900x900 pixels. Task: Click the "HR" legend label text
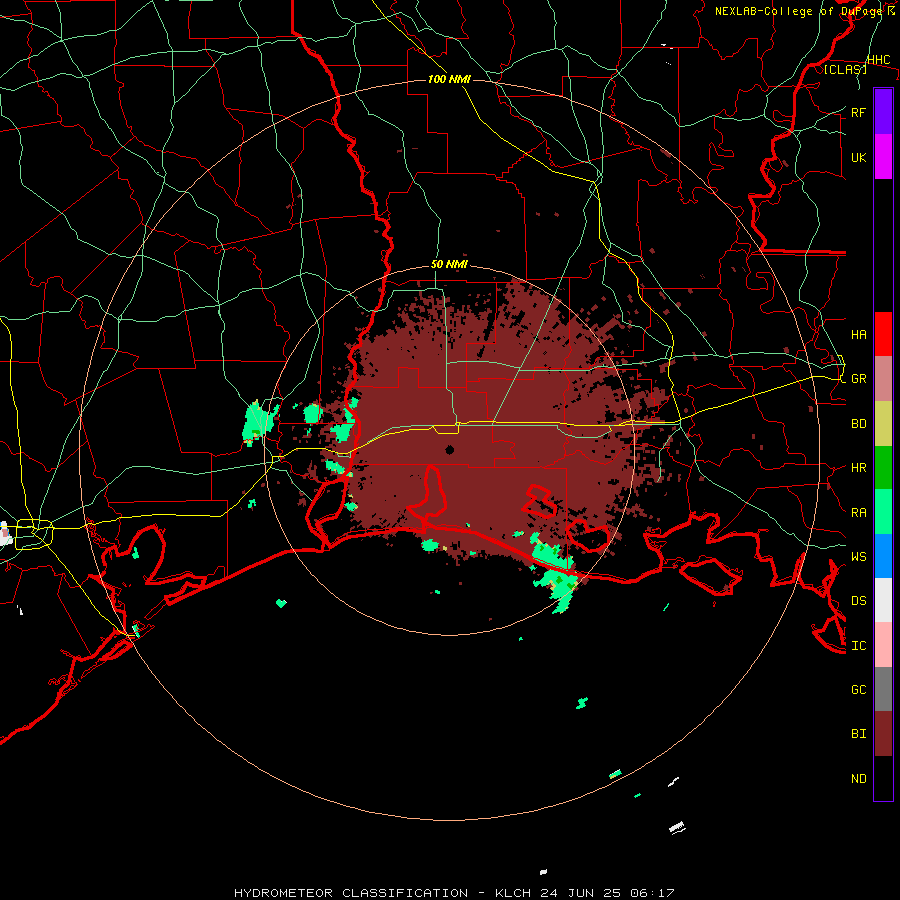coord(858,468)
